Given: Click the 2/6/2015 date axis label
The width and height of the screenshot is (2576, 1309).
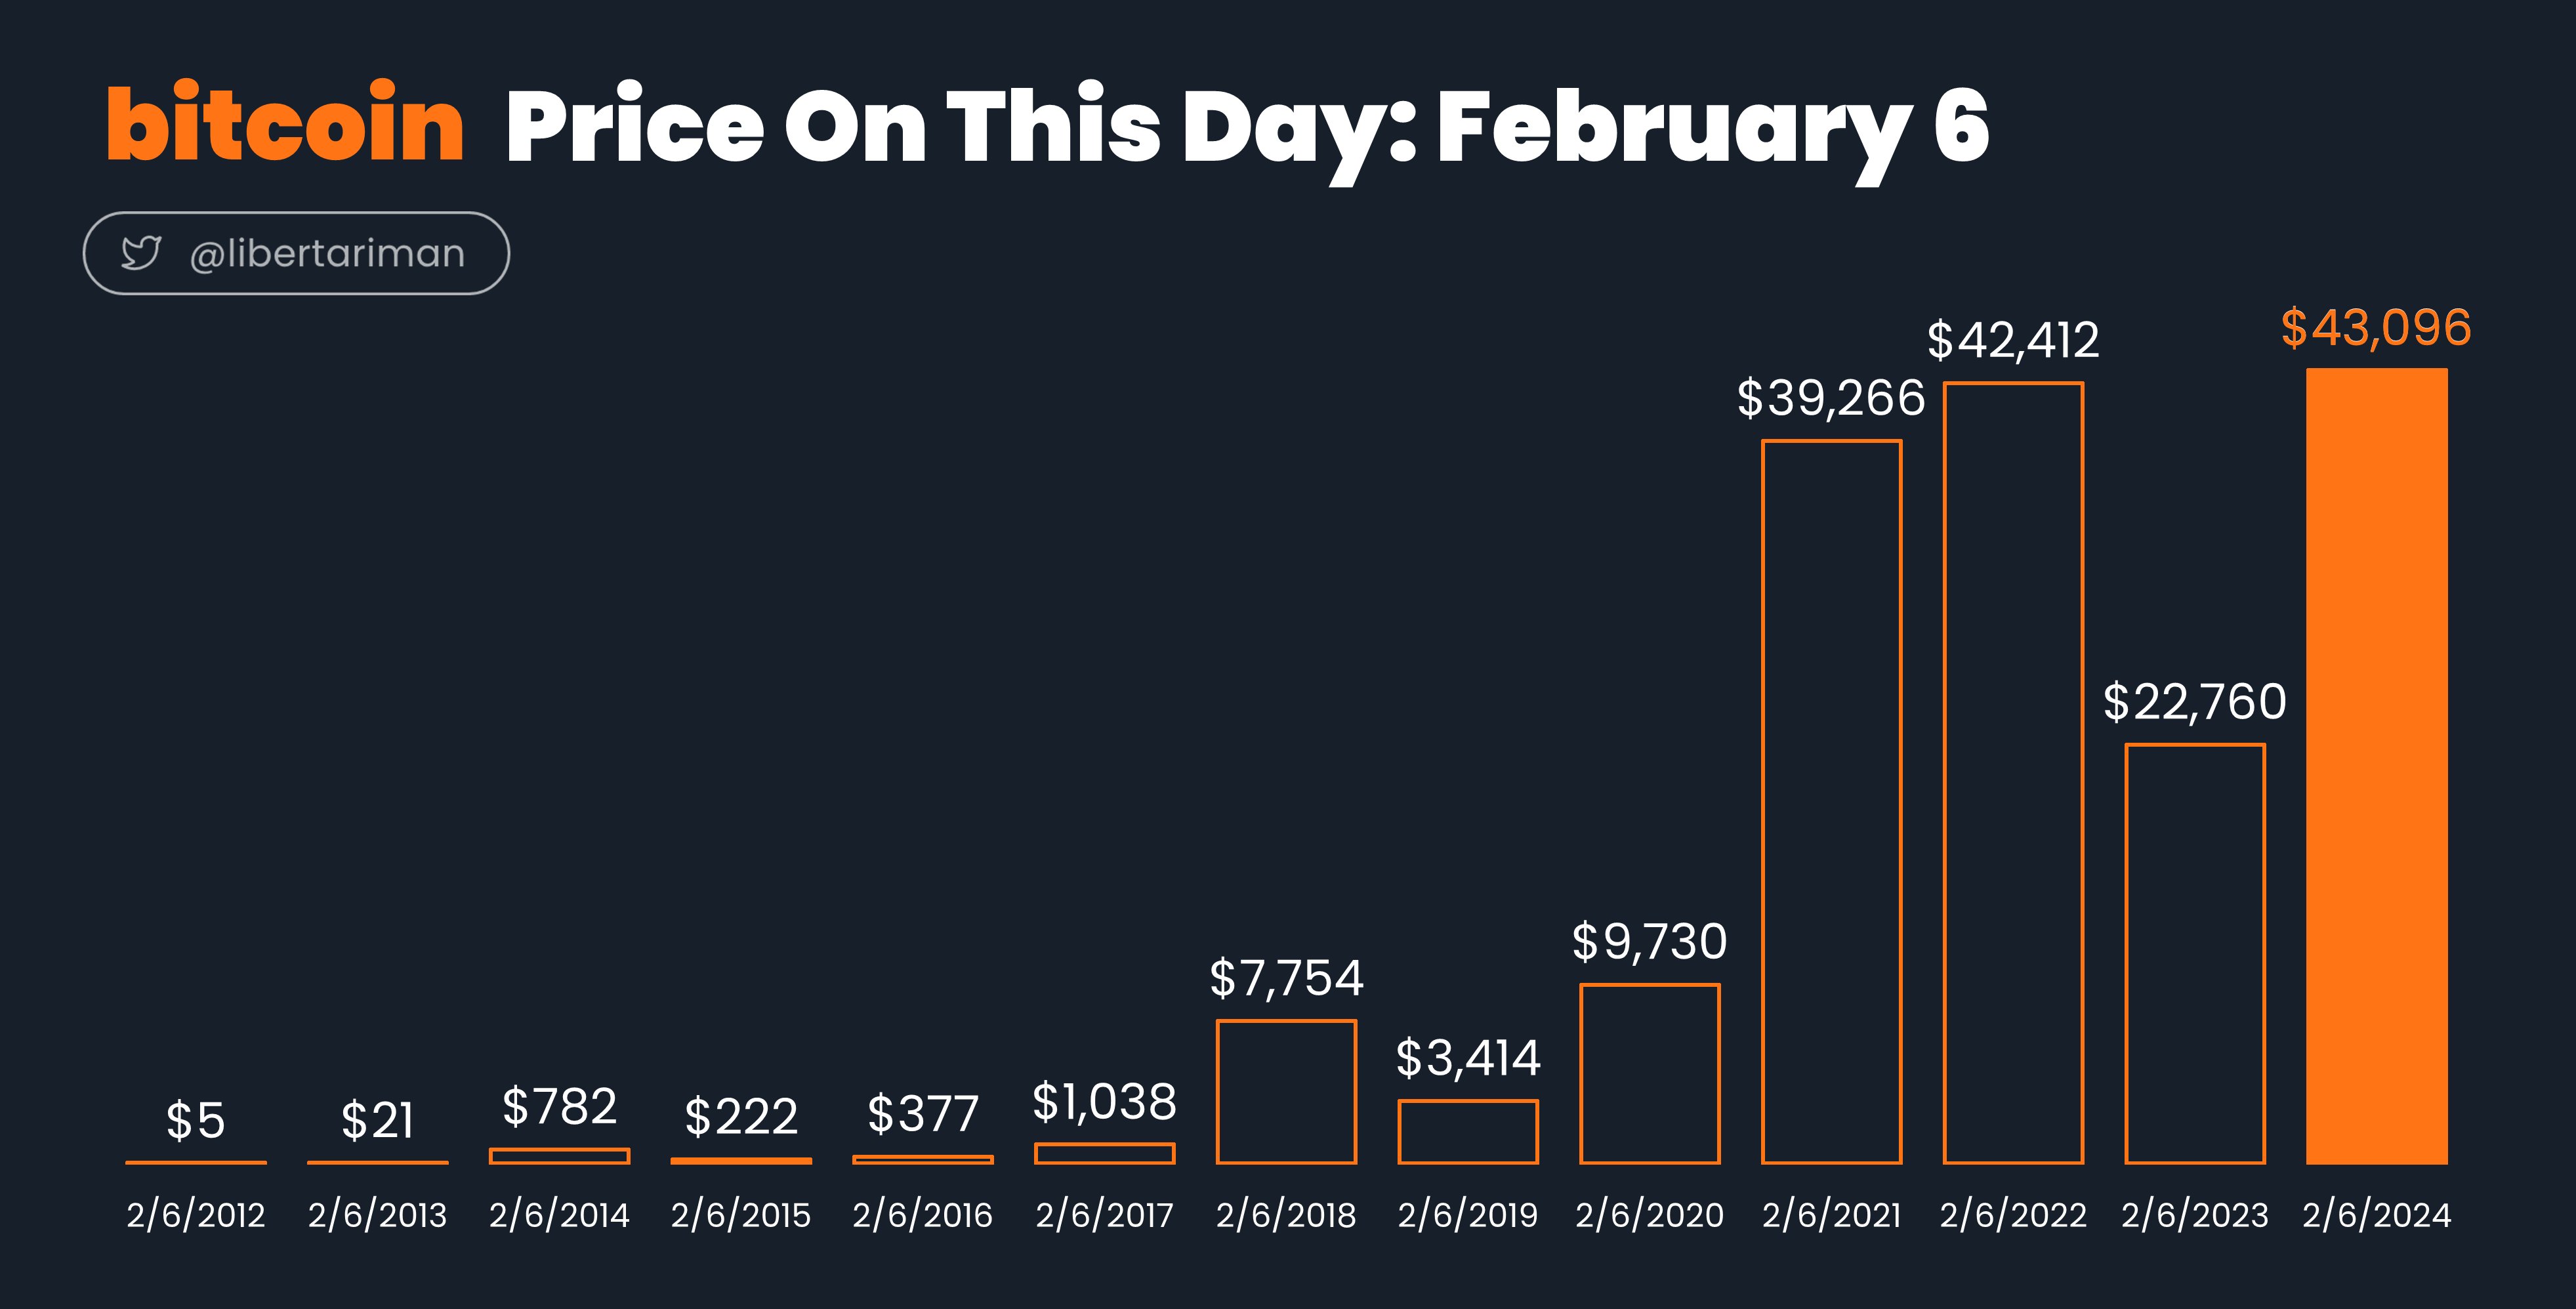Looking at the screenshot, I should [x=741, y=1215].
